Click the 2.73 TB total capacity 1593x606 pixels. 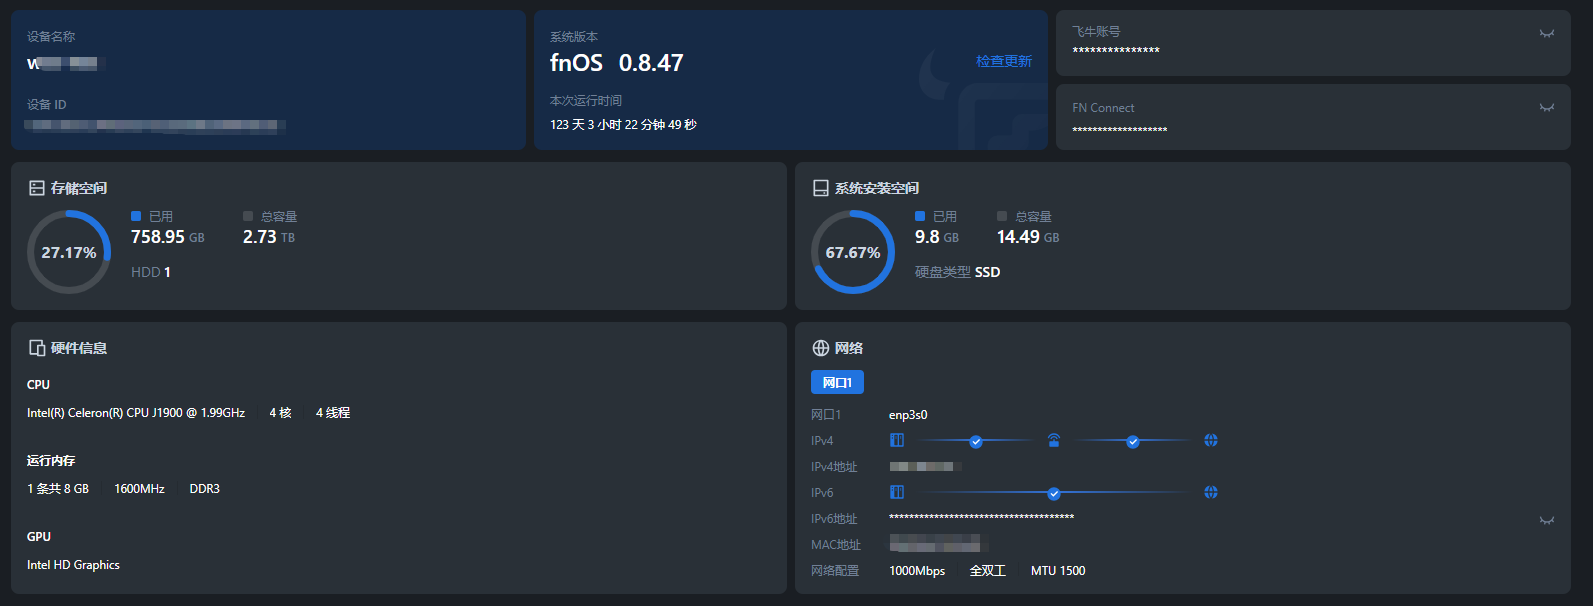pyautogui.click(x=269, y=237)
